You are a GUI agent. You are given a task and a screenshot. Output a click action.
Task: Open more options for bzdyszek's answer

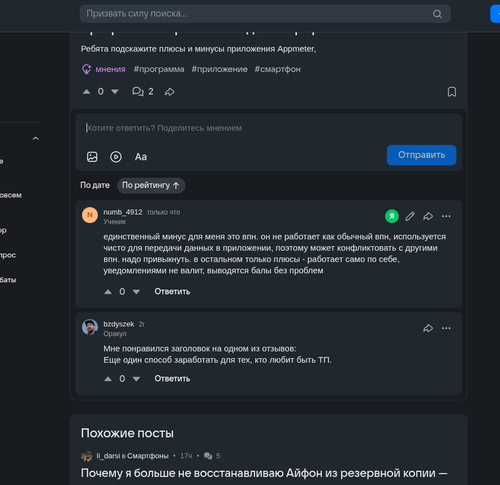pyautogui.click(x=446, y=328)
